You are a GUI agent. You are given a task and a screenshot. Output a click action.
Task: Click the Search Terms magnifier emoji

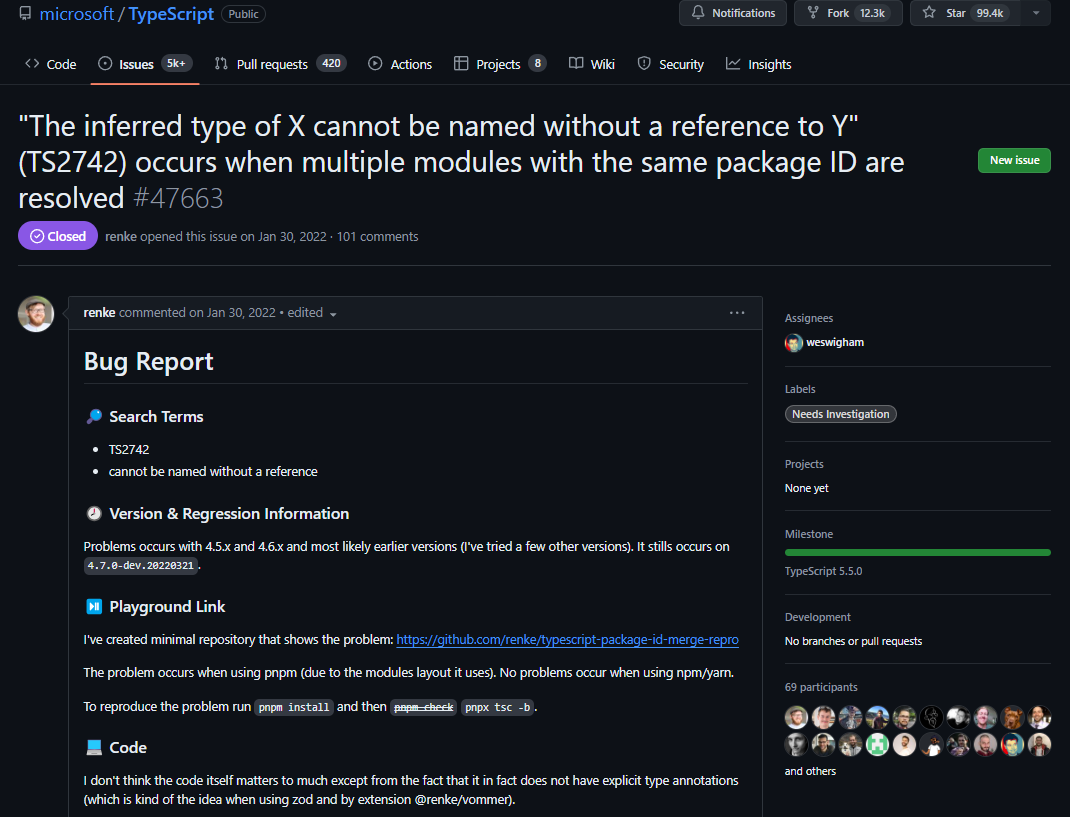(94, 416)
